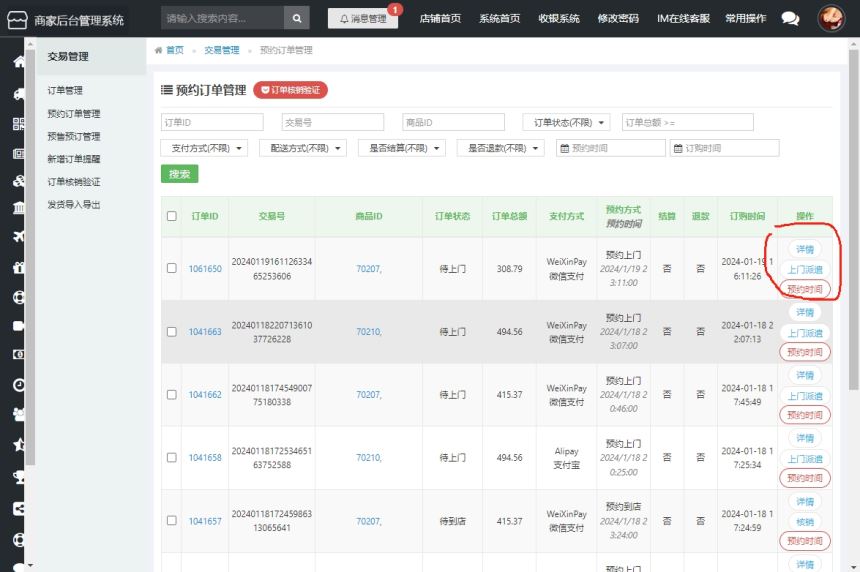Click 首页 link in the breadcrumb
This screenshot has width=860, height=572.
click(x=174, y=50)
